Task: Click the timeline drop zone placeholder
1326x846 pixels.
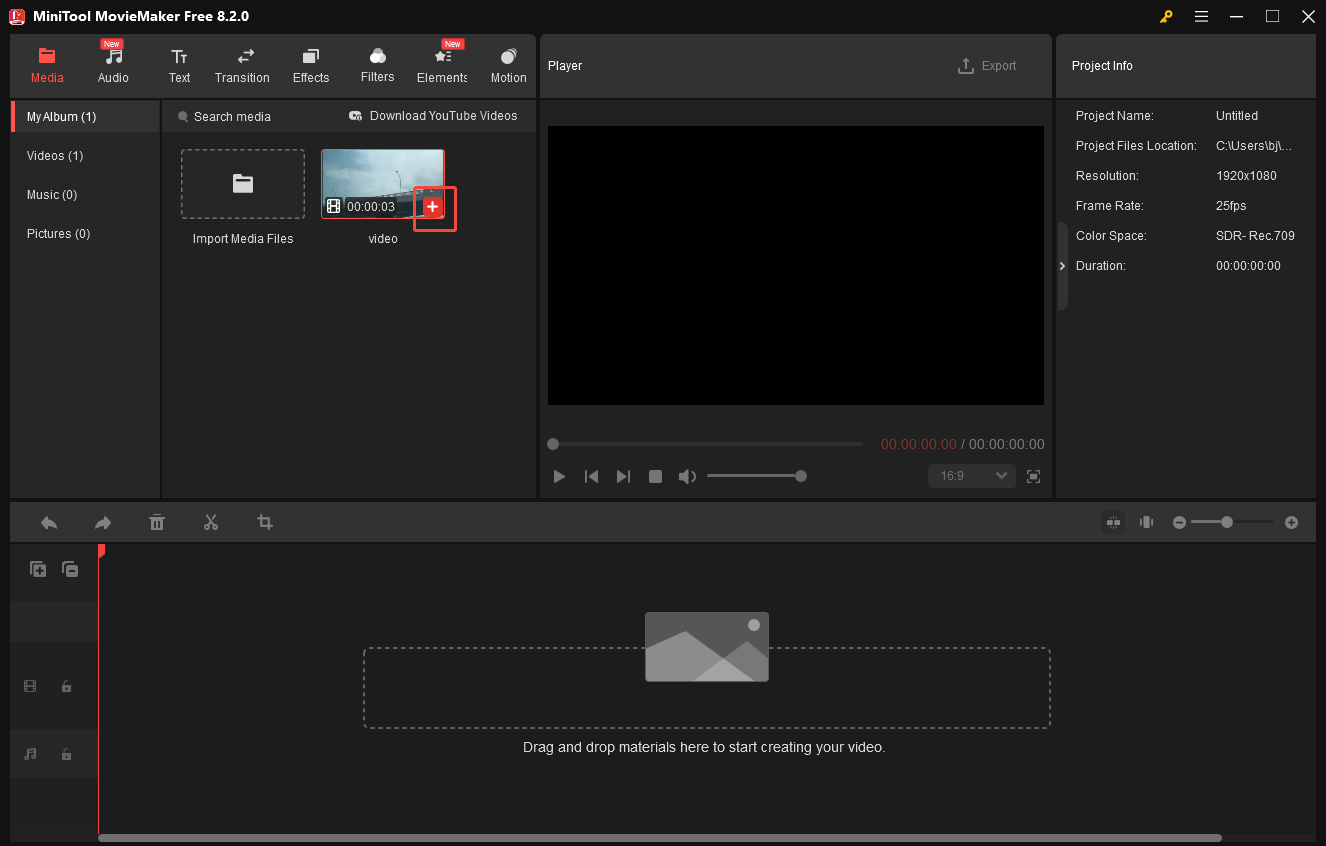Action: (x=707, y=688)
